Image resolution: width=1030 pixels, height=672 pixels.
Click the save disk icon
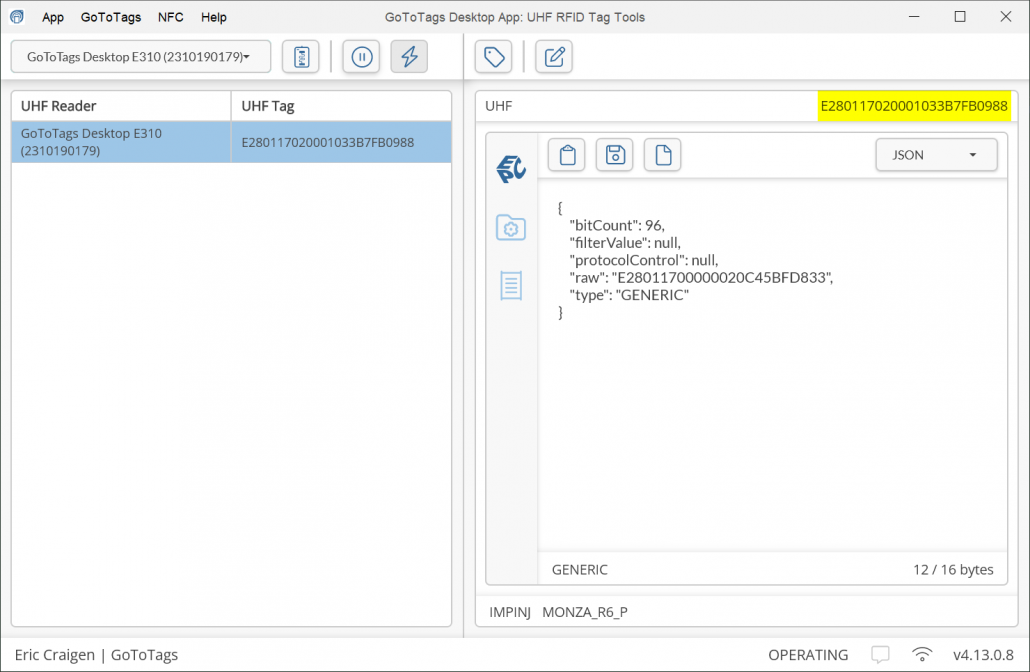pyautogui.click(x=615, y=155)
